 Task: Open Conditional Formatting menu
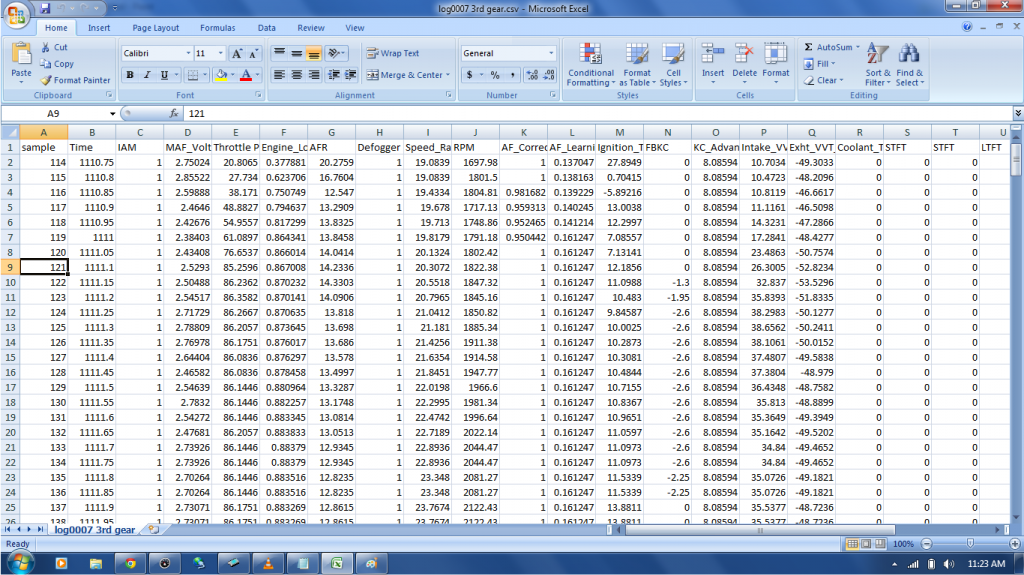coord(590,65)
